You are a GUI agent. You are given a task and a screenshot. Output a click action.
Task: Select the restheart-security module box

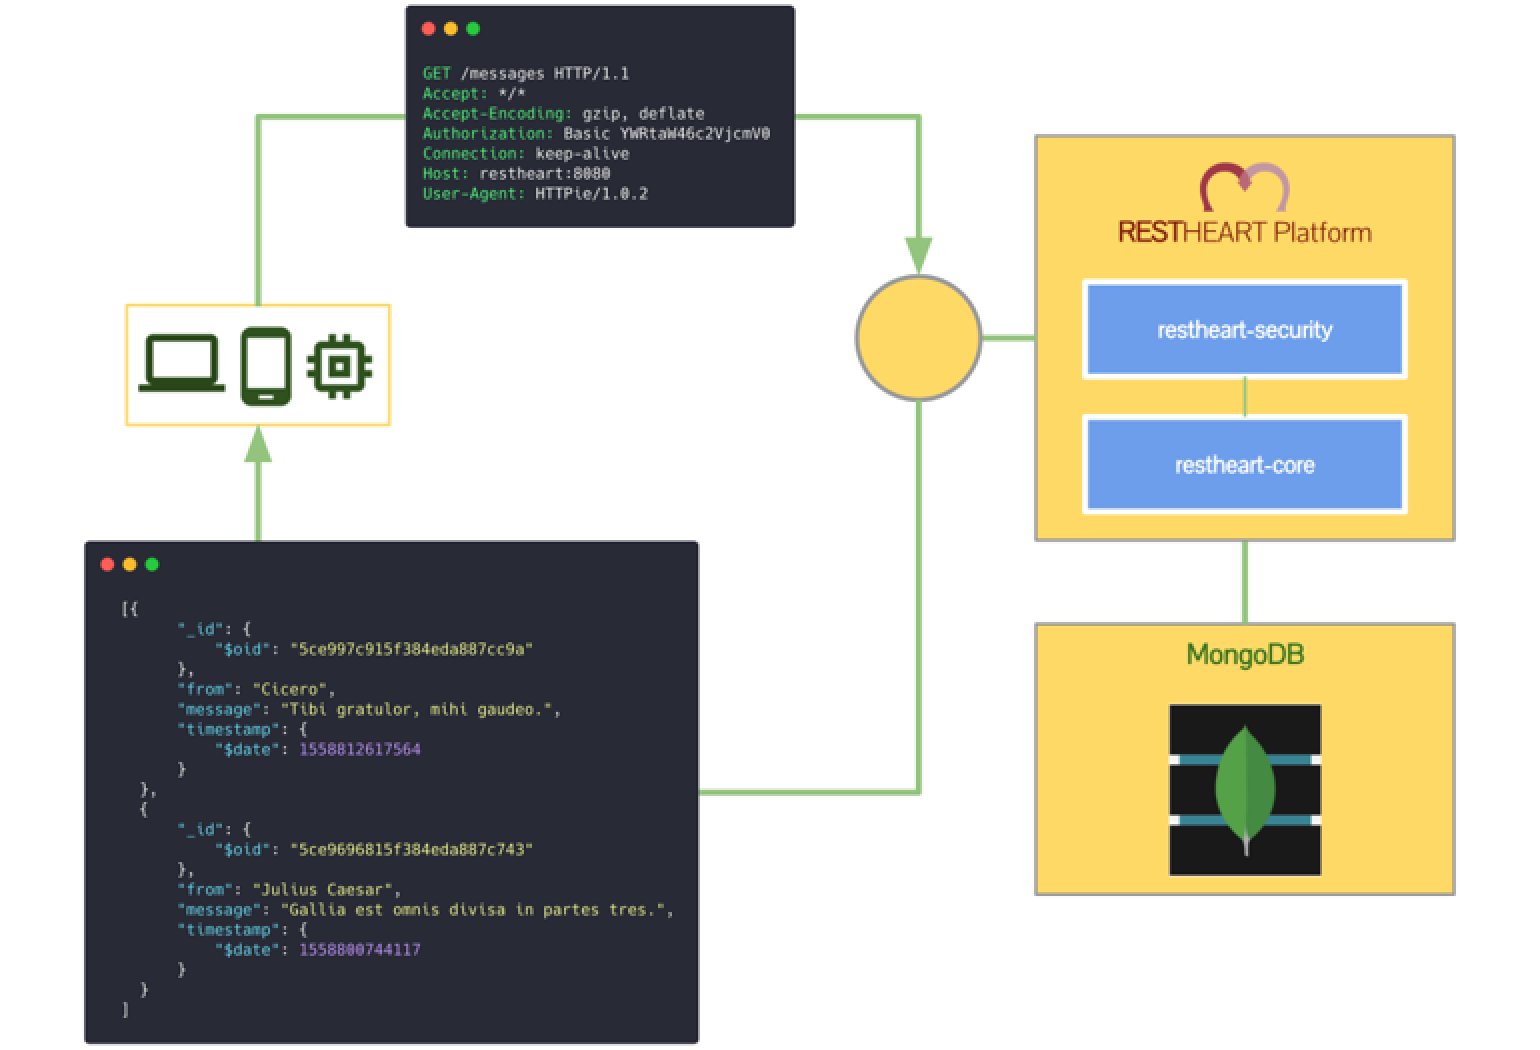(x=1244, y=329)
